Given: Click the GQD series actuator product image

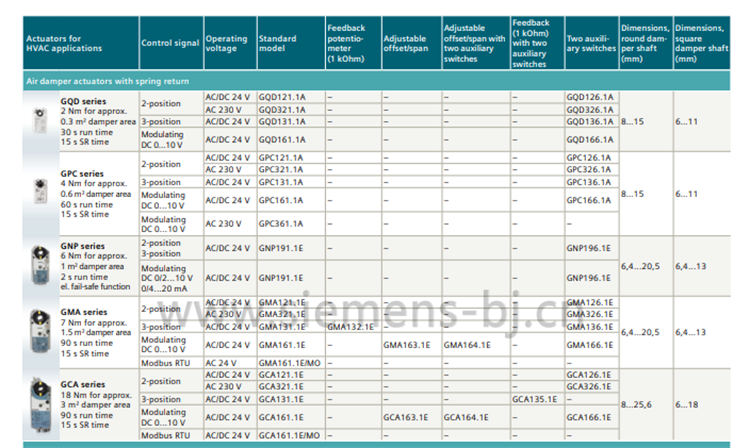Looking at the screenshot, I should pos(40,120).
